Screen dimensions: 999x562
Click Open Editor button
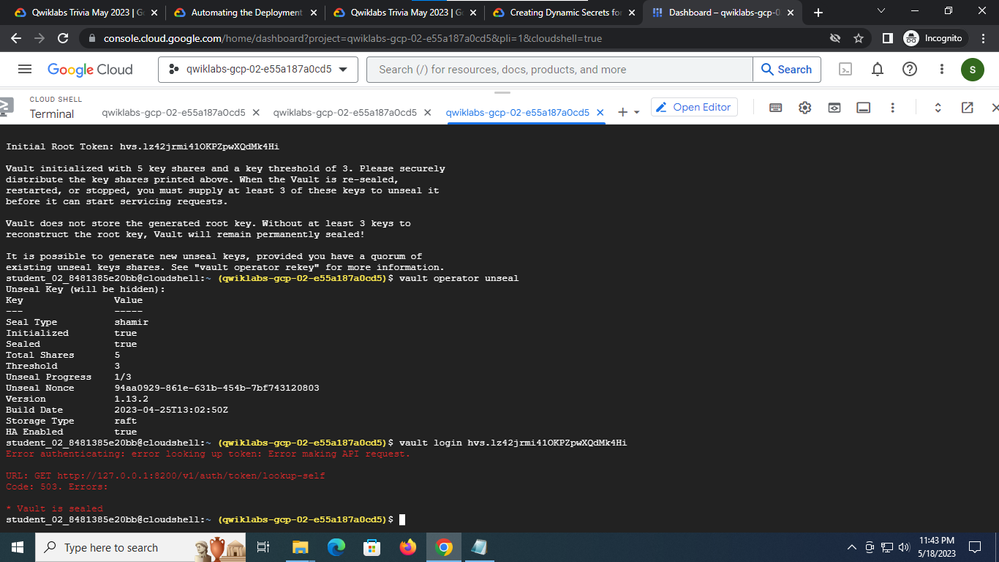coord(694,107)
